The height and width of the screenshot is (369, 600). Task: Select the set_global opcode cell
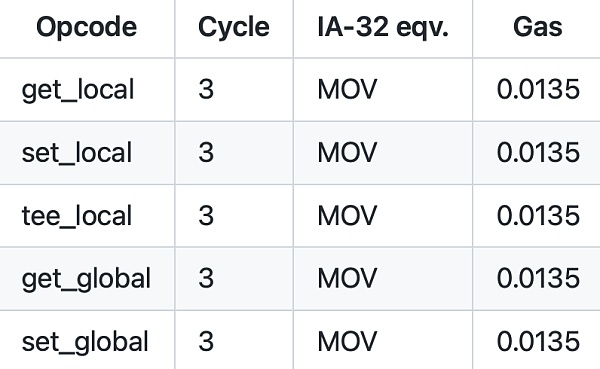click(x=85, y=342)
